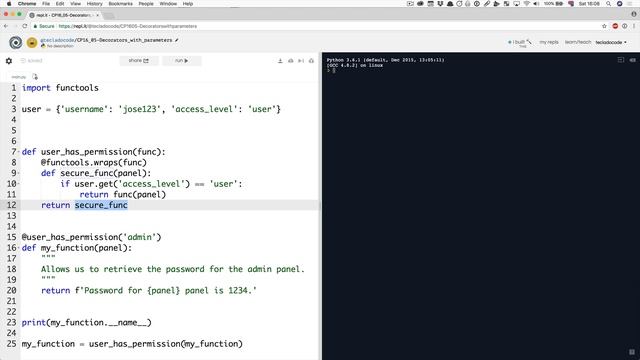Open the History menu
The width and height of the screenshot is (640, 360).
point(94,4)
